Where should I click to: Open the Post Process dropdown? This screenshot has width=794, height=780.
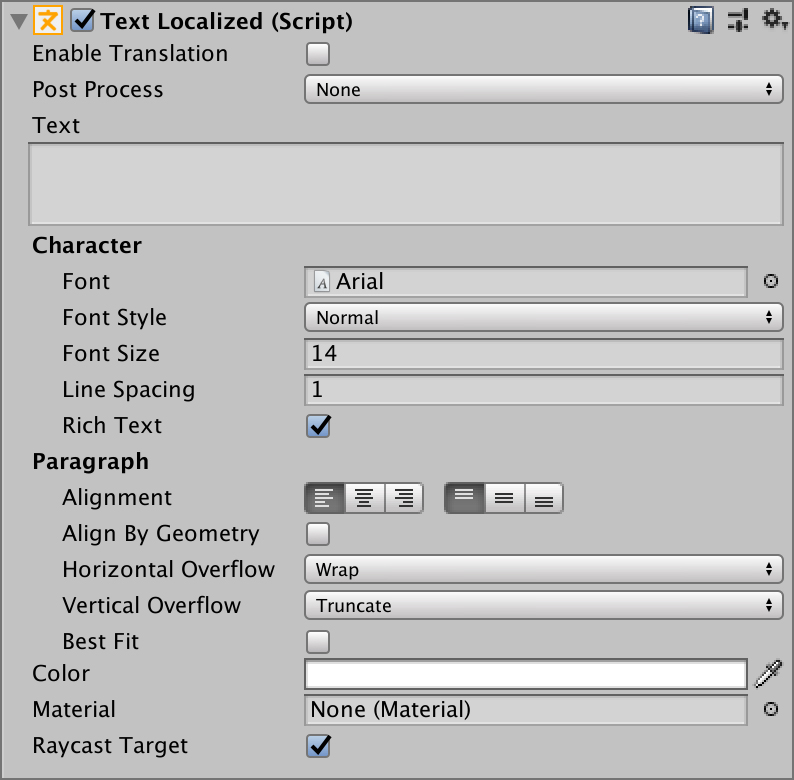point(544,90)
